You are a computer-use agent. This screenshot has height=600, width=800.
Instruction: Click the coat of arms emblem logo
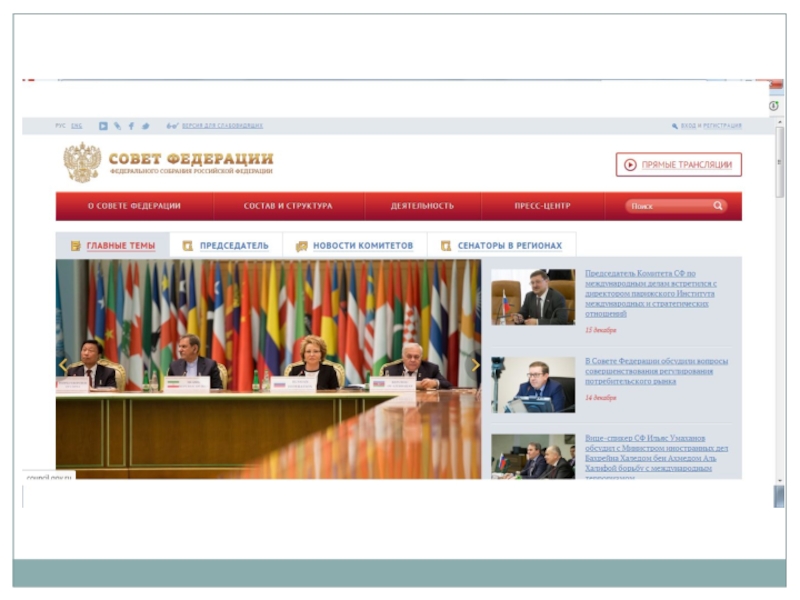point(82,162)
